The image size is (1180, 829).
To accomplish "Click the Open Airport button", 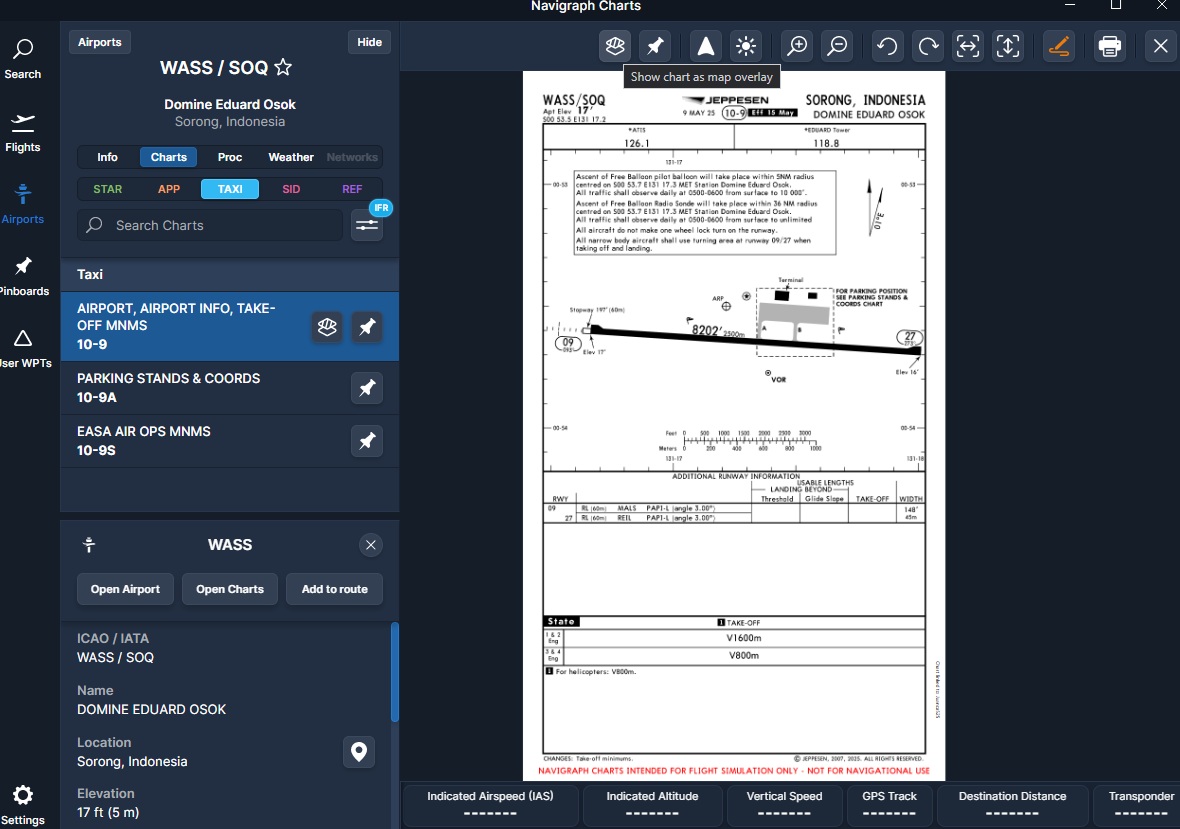I will pyautogui.click(x=125, y=589).
